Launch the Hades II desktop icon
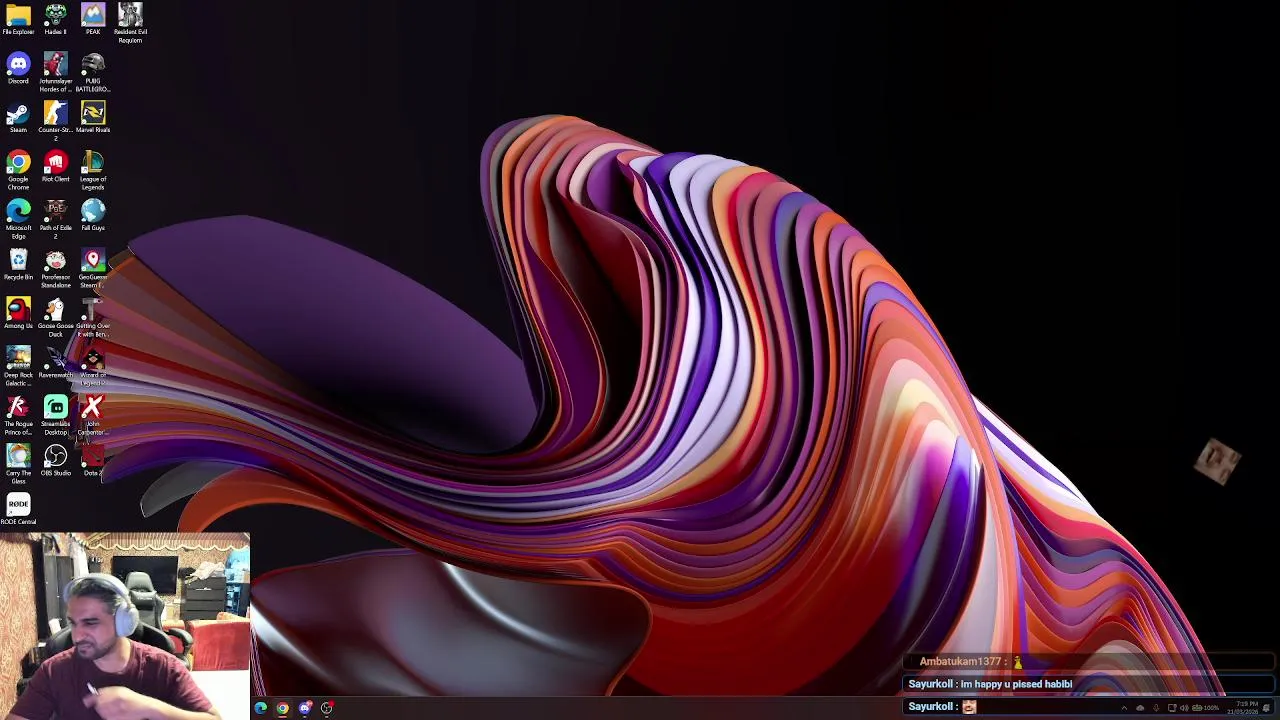The image size is (1280, 720). pos(55,19)
